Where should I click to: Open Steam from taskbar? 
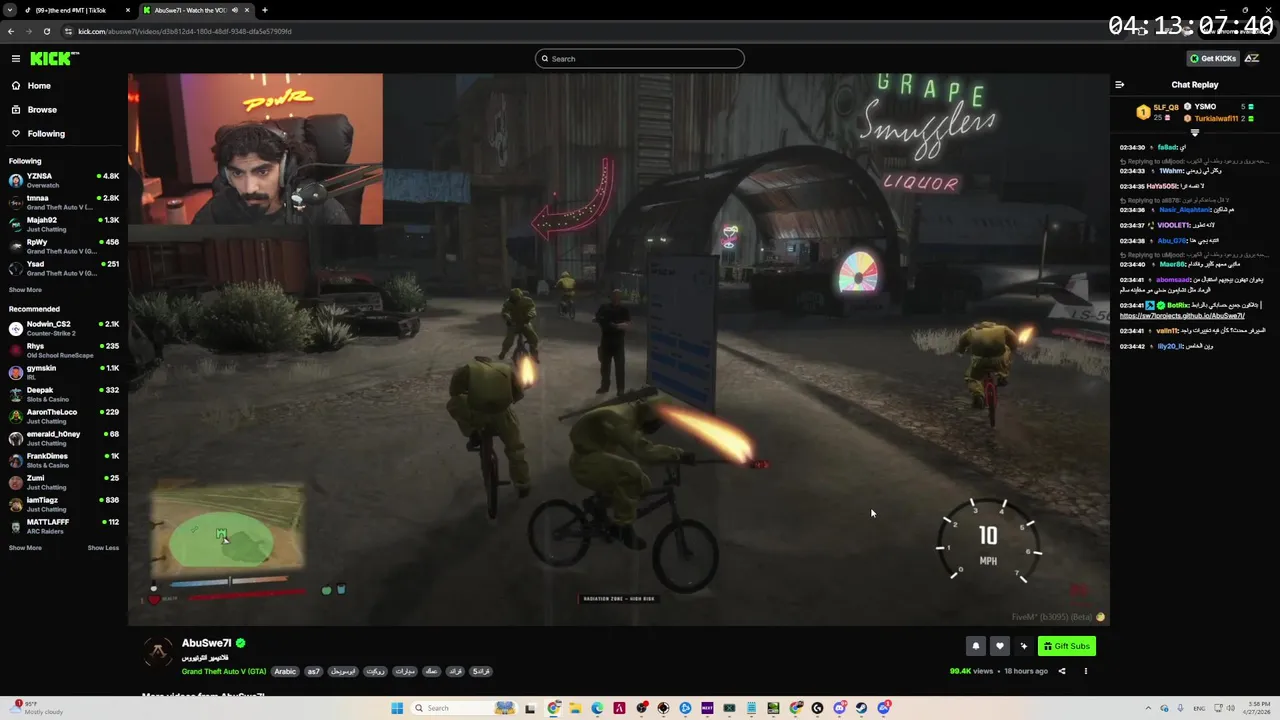point(861,708)
